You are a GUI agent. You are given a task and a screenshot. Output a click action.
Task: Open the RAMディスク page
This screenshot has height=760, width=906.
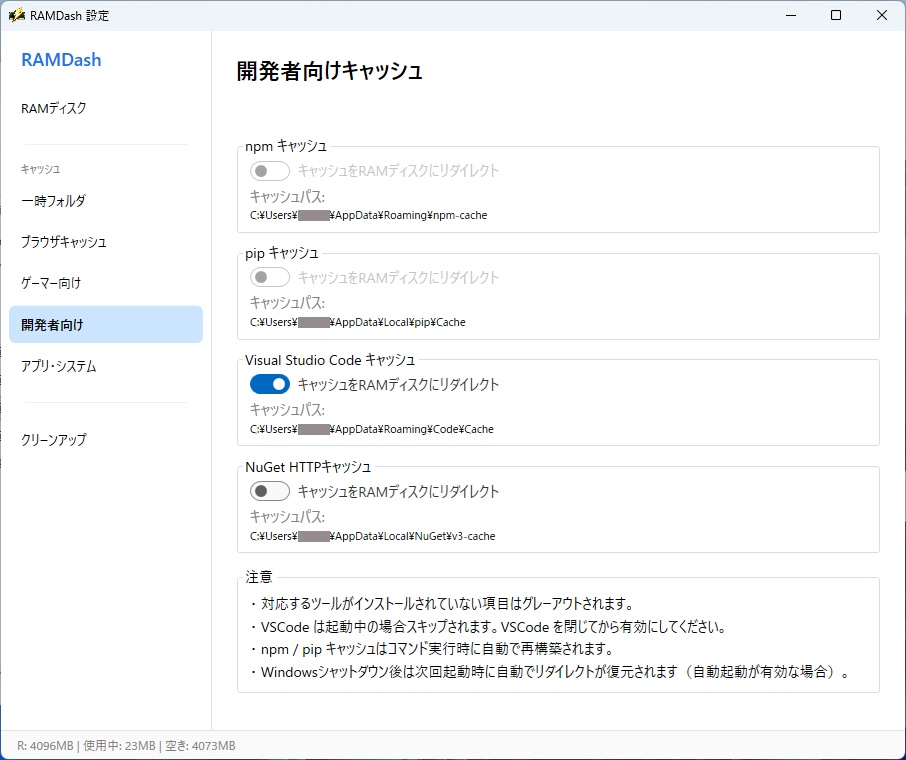pos(54,108)
